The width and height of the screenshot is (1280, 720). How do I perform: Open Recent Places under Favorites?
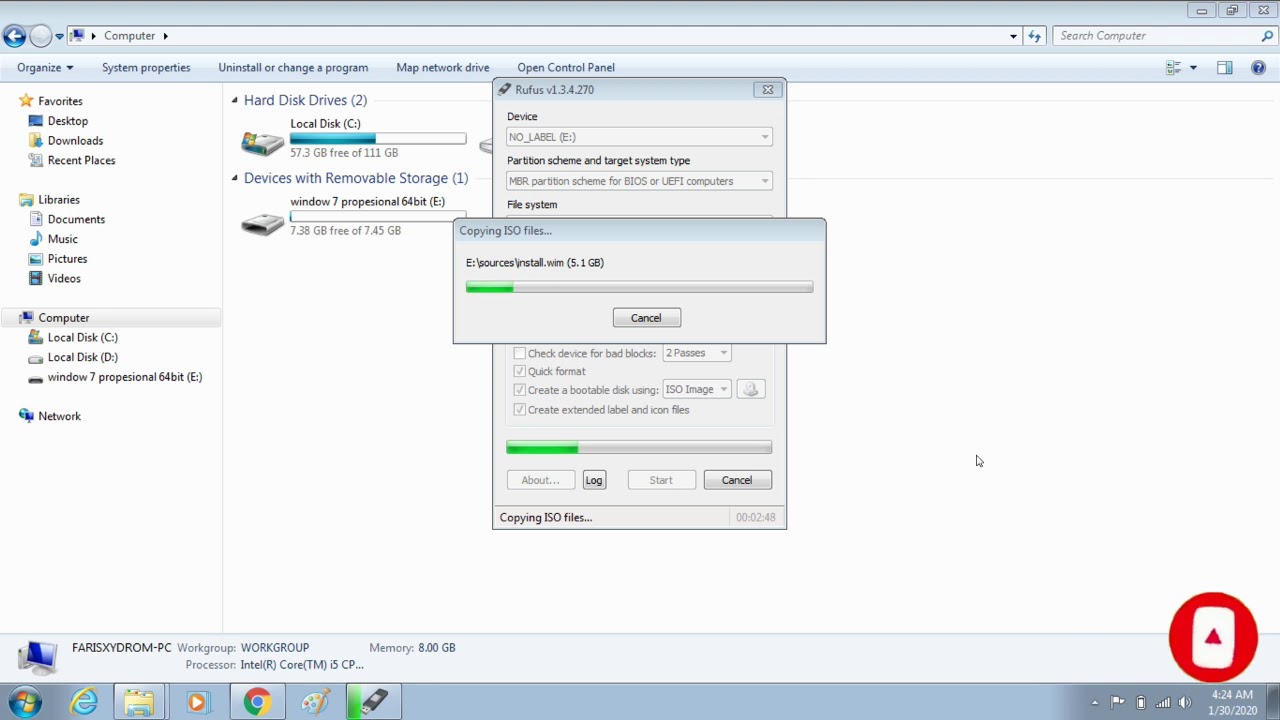[81, 160]
